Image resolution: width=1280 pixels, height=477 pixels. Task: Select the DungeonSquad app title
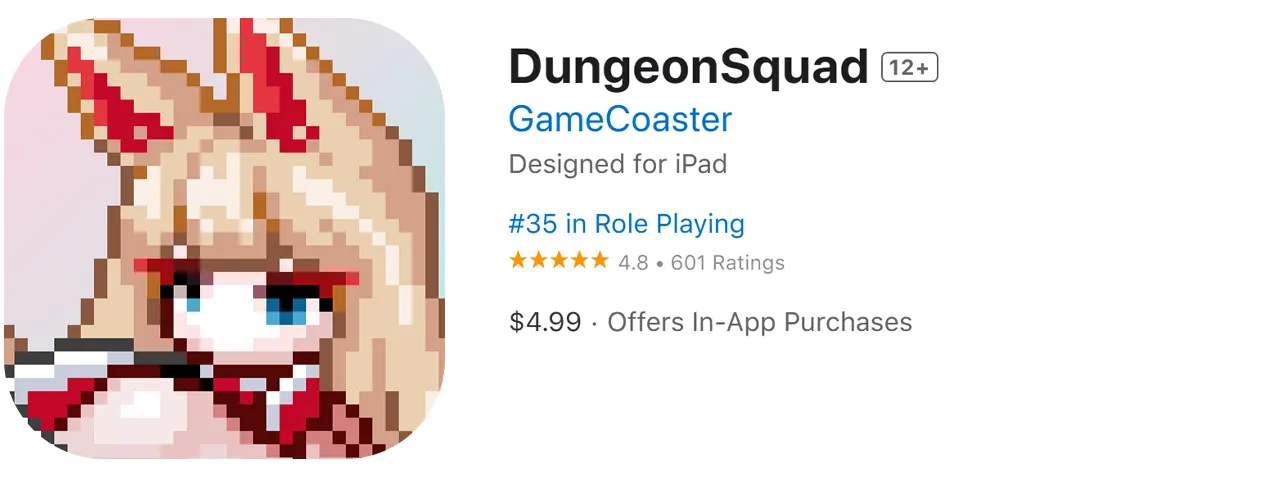(689, 68)
